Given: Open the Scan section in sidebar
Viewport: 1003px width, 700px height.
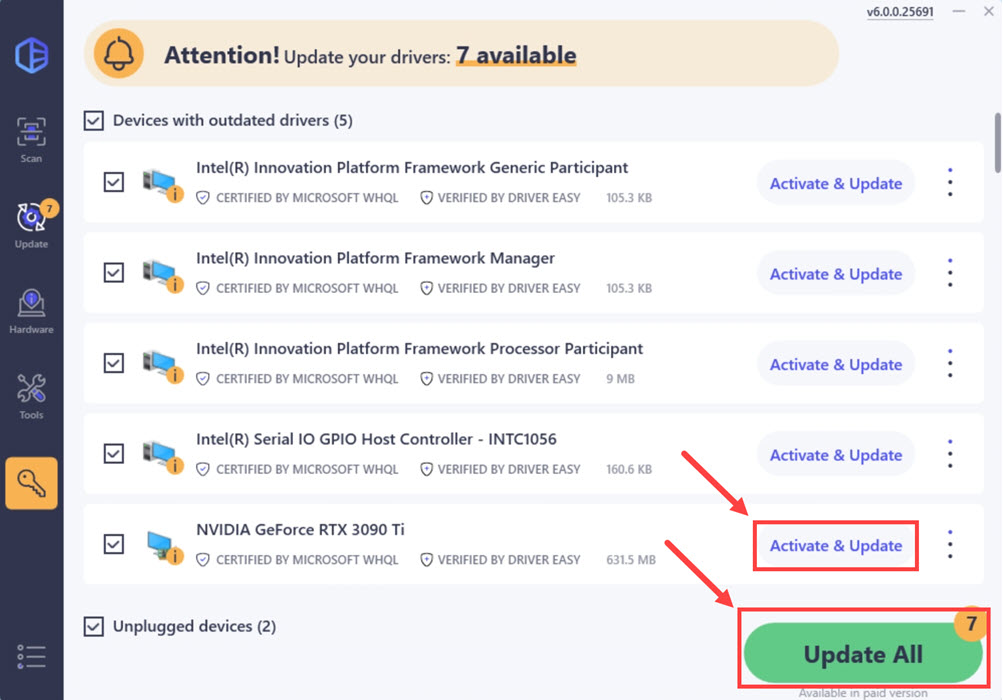Looking at the screenshot, I should coord(31,140).
